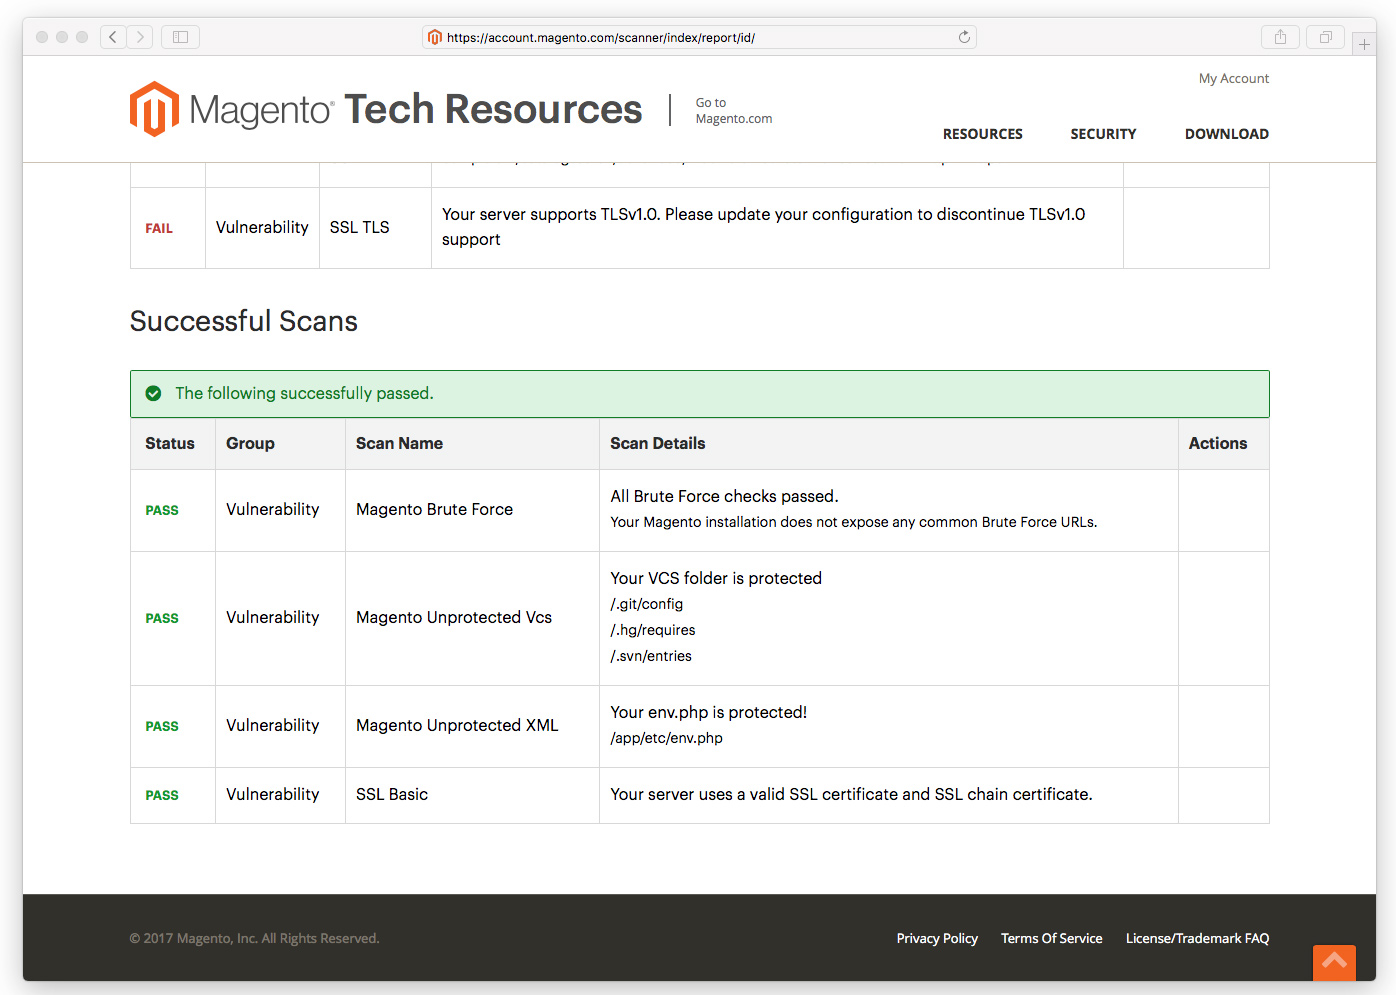Open the SECURITY menu

[1103, 133]
